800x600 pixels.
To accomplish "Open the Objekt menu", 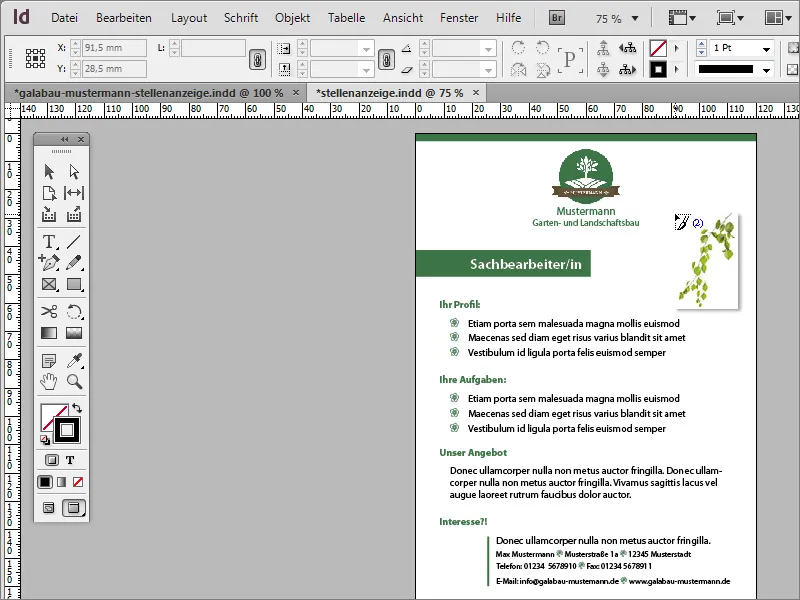I will coord(291,17).
